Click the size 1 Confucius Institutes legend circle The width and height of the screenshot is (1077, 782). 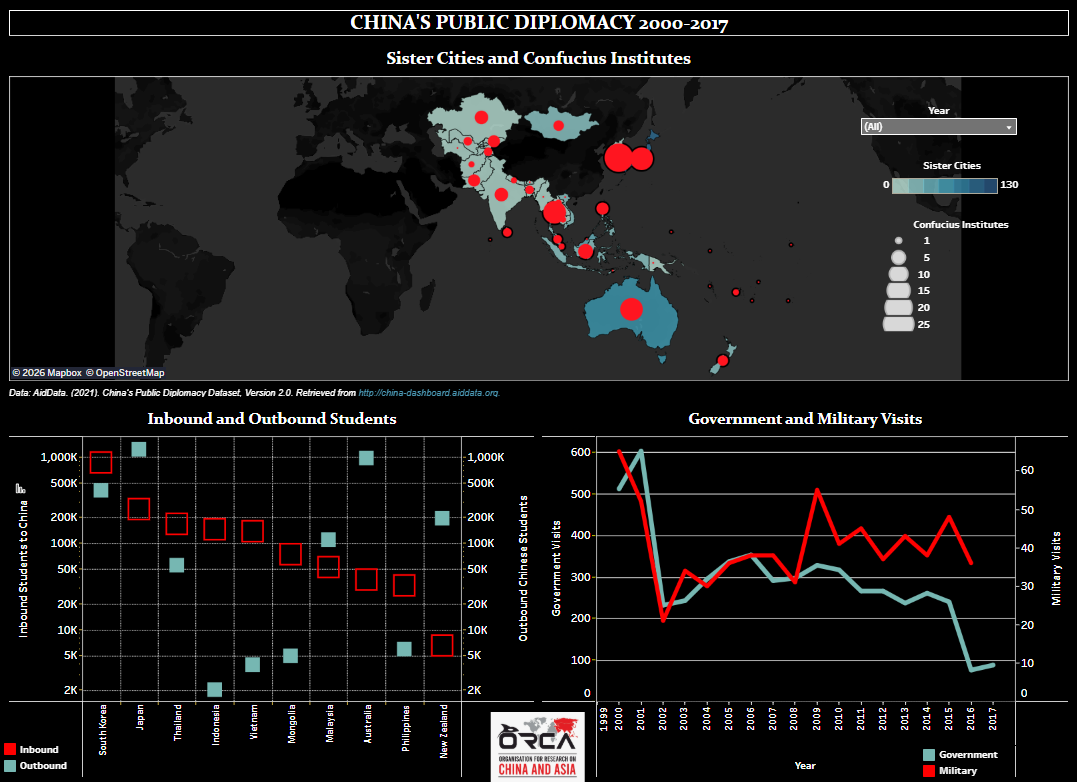click(898, 241)
